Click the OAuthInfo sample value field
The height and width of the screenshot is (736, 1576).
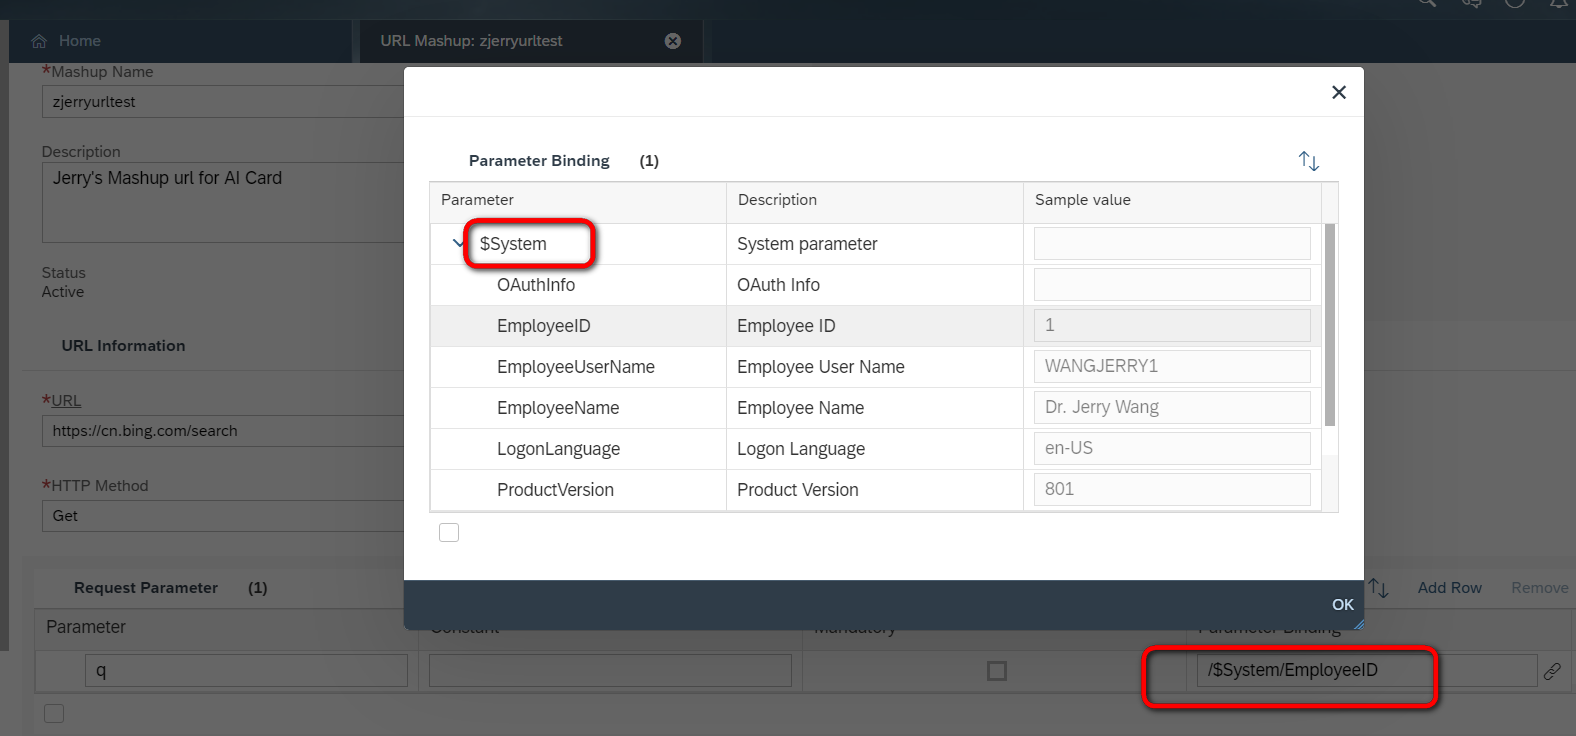(1172, 285)
